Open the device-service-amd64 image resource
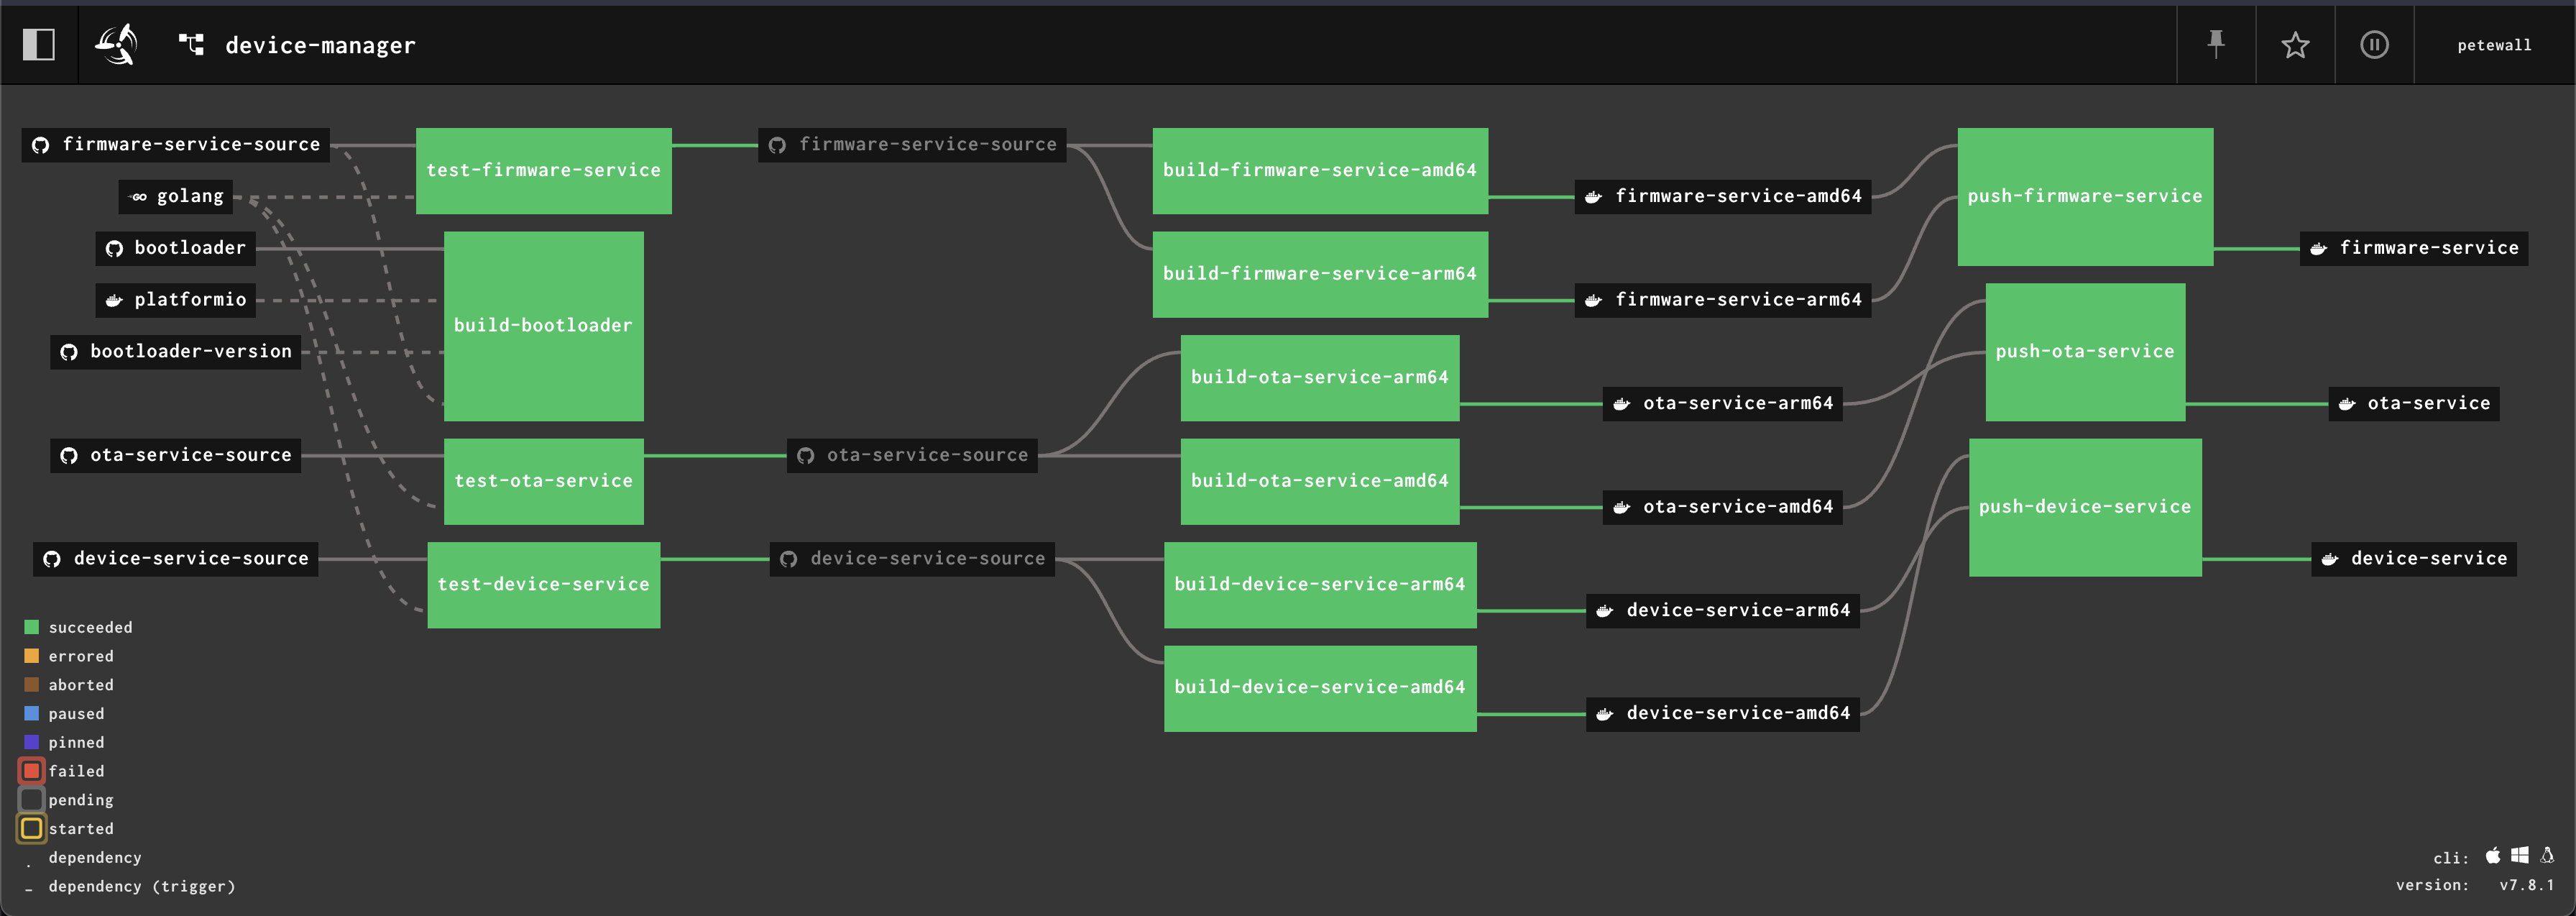 (1723, 714)
